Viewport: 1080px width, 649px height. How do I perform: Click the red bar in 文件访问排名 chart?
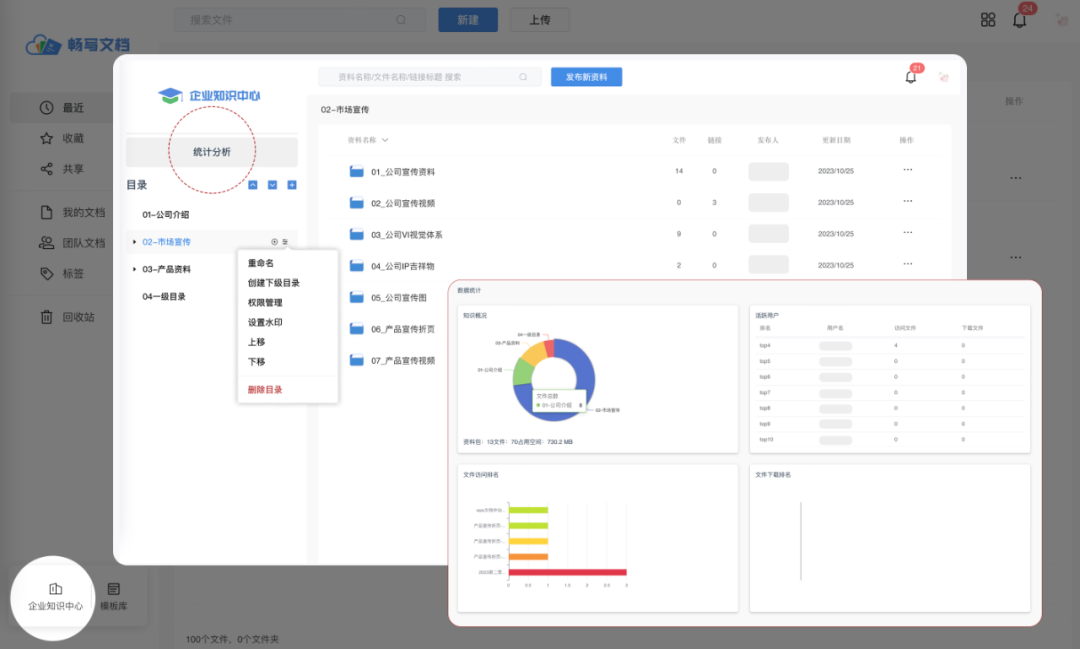(568, 572)
